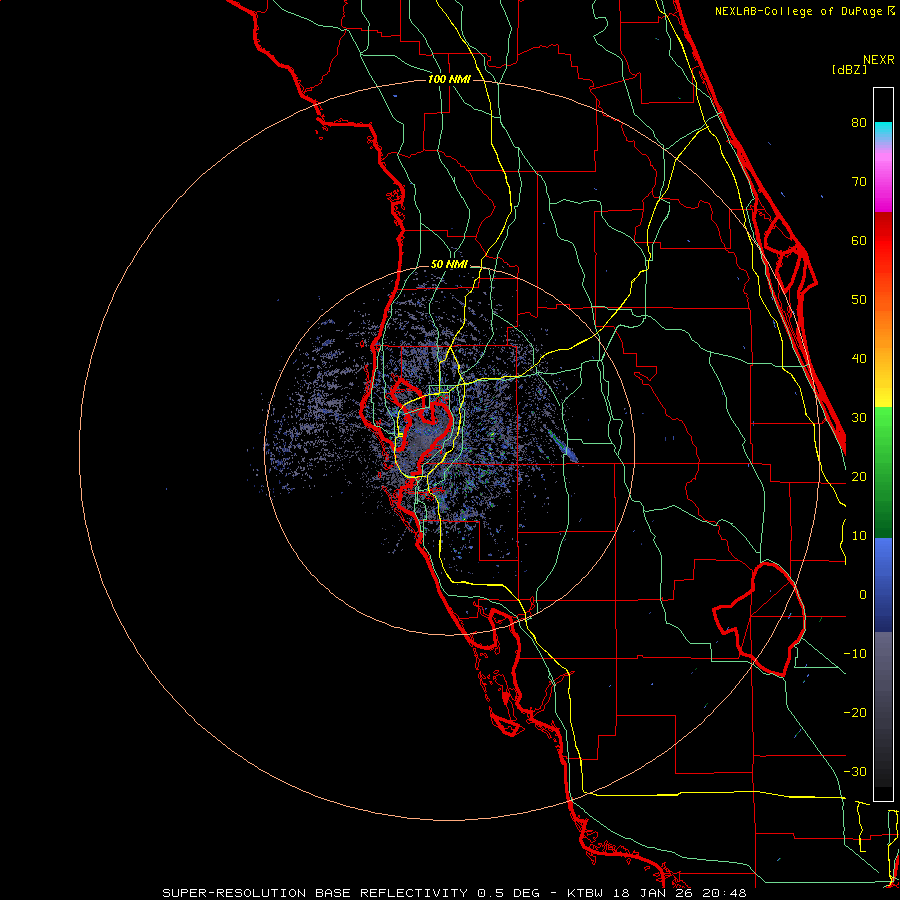Screen dimensions: 900x900
Task: Click the "20" value beside the color bar
Action: [x=859, y=477]
